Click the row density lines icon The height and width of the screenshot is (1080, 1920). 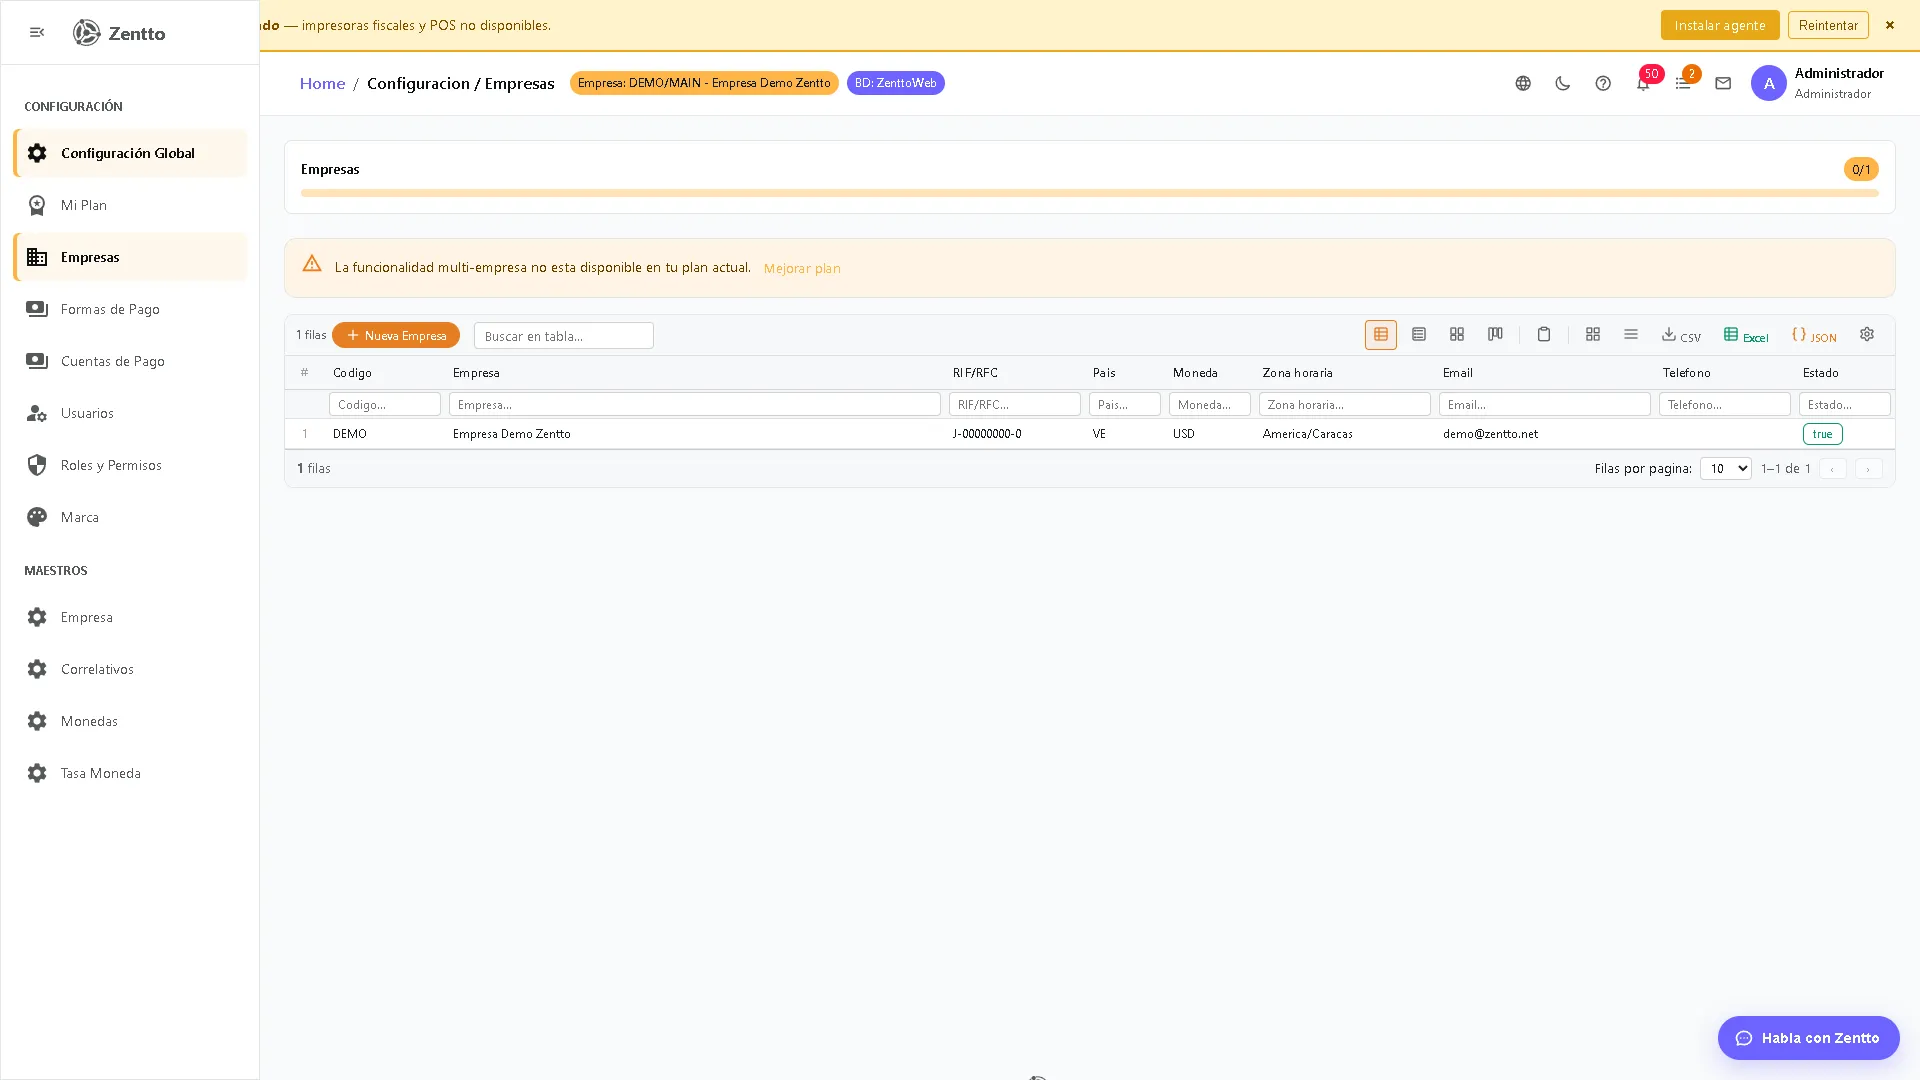pos(1631,335)
